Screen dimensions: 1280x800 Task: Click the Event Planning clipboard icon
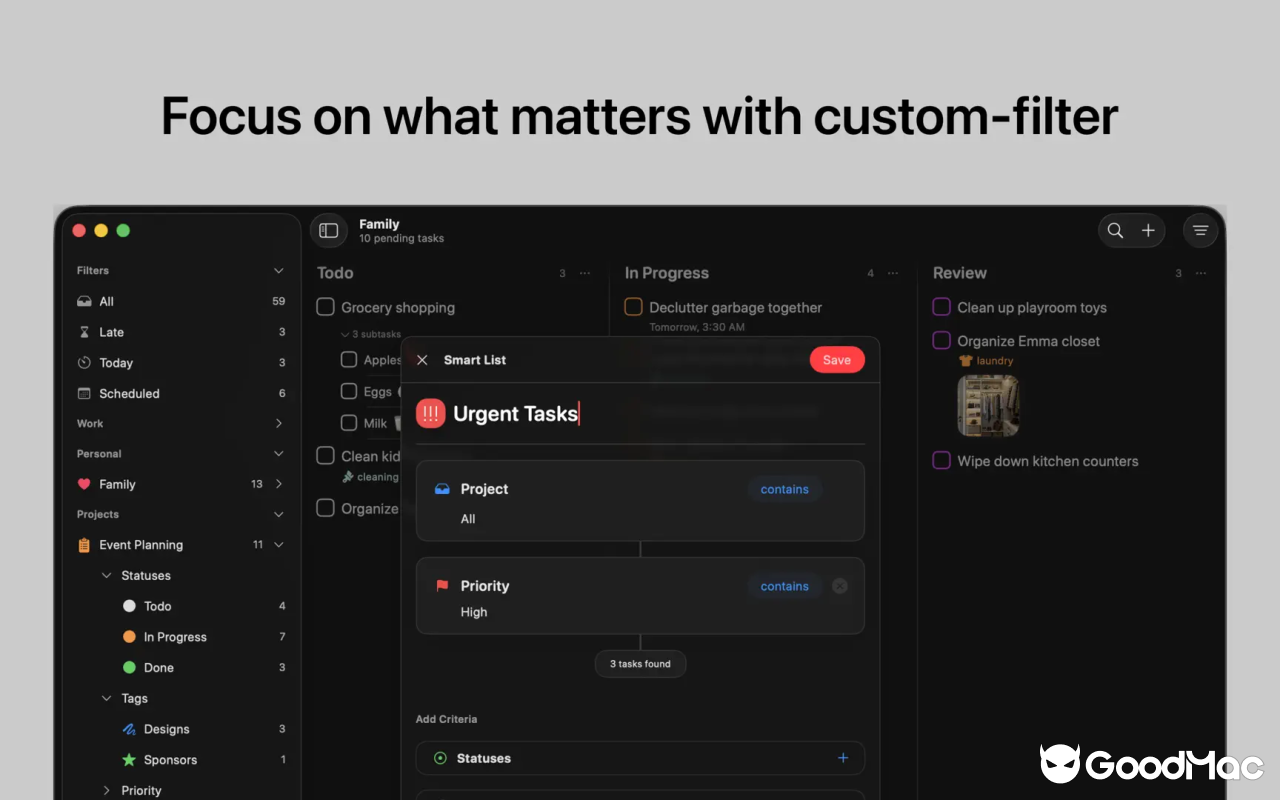[85, 545]
